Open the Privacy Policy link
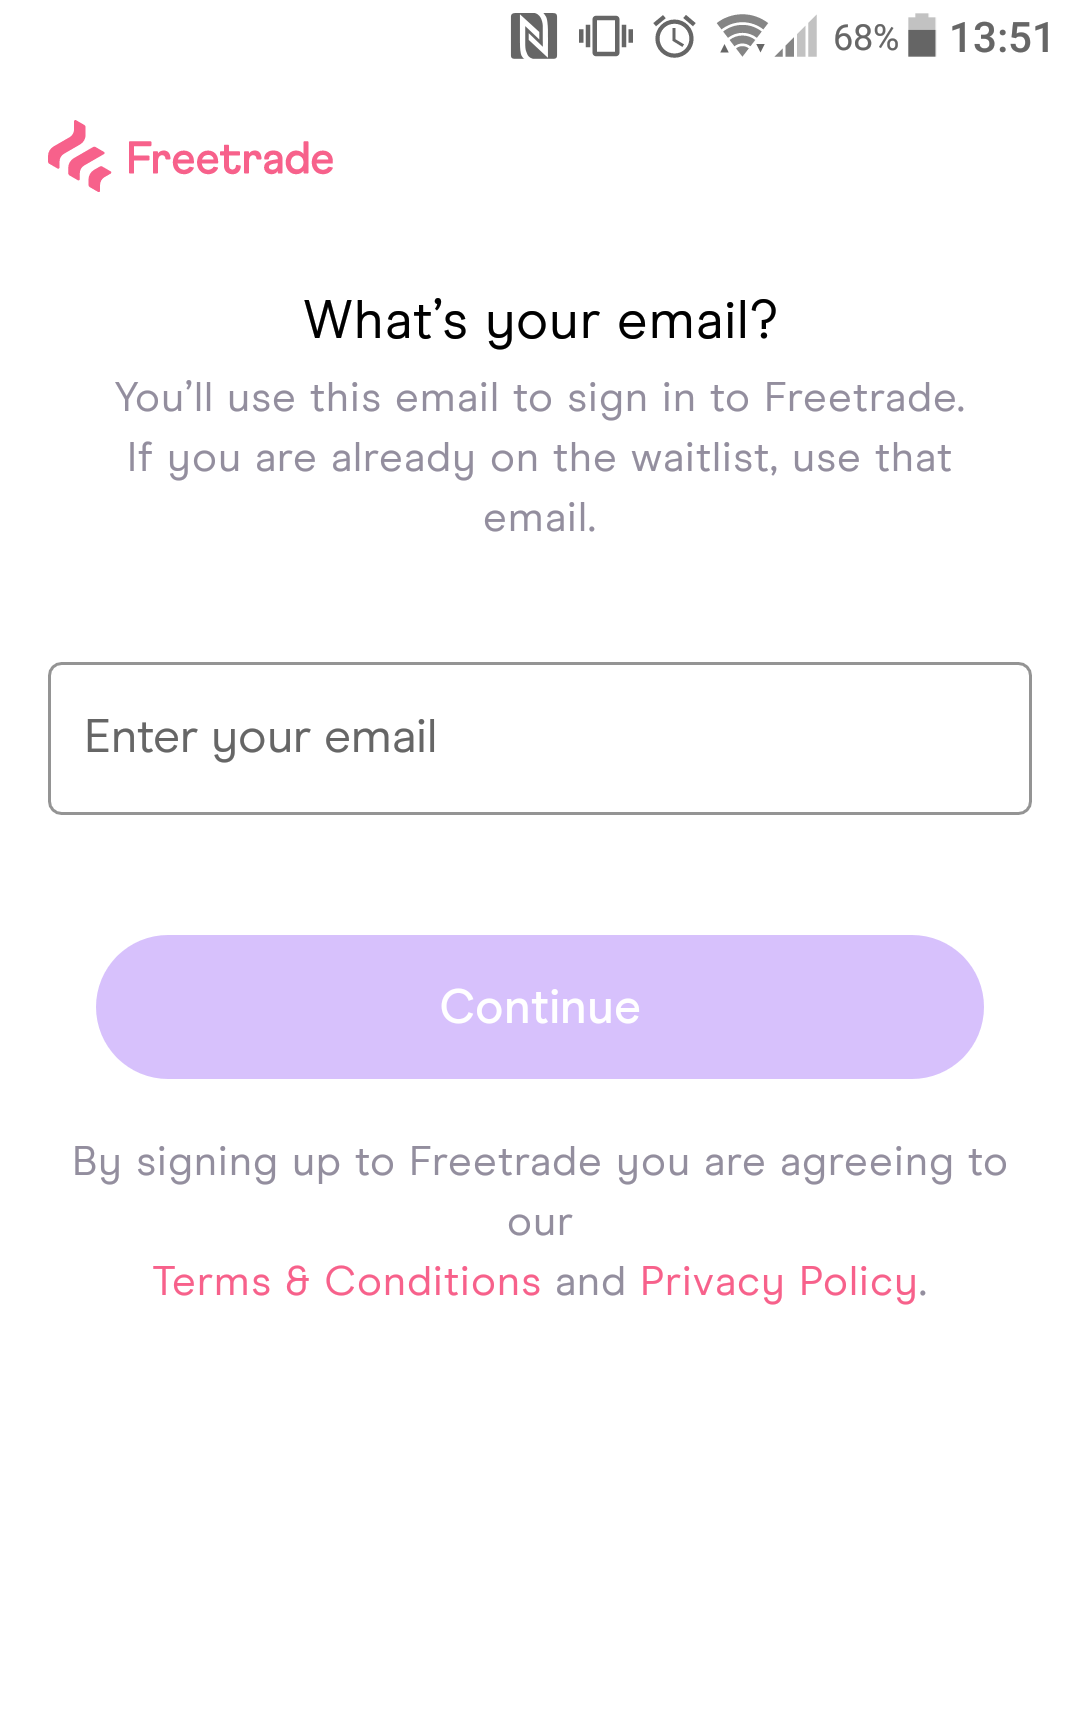1072x1728 pixels. (779, 1282)
